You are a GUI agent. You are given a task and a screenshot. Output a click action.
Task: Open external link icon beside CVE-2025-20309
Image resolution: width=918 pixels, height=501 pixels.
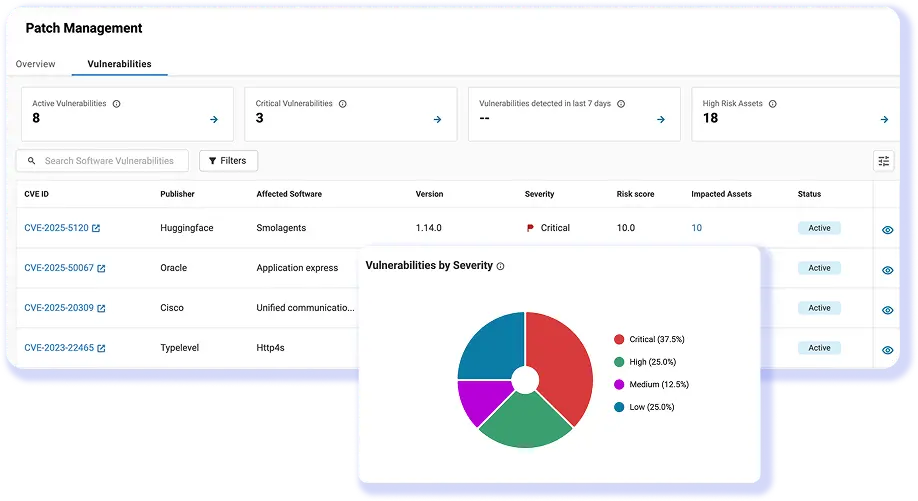click(x=101, y=308)
